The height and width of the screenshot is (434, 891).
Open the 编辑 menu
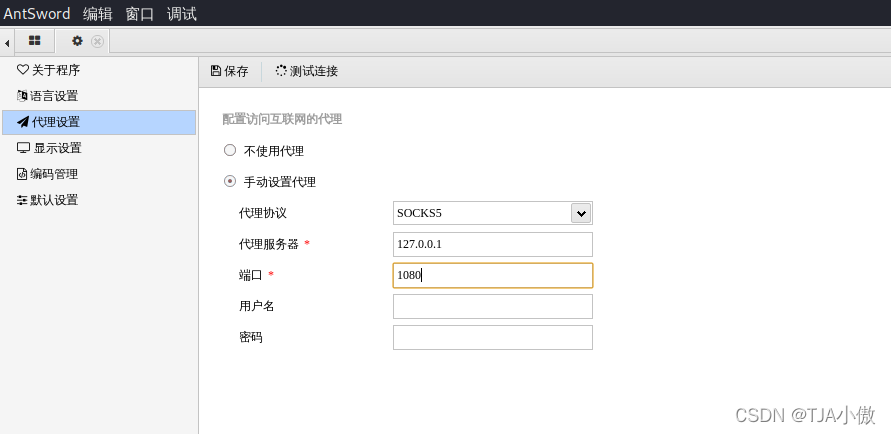[98, 14]
